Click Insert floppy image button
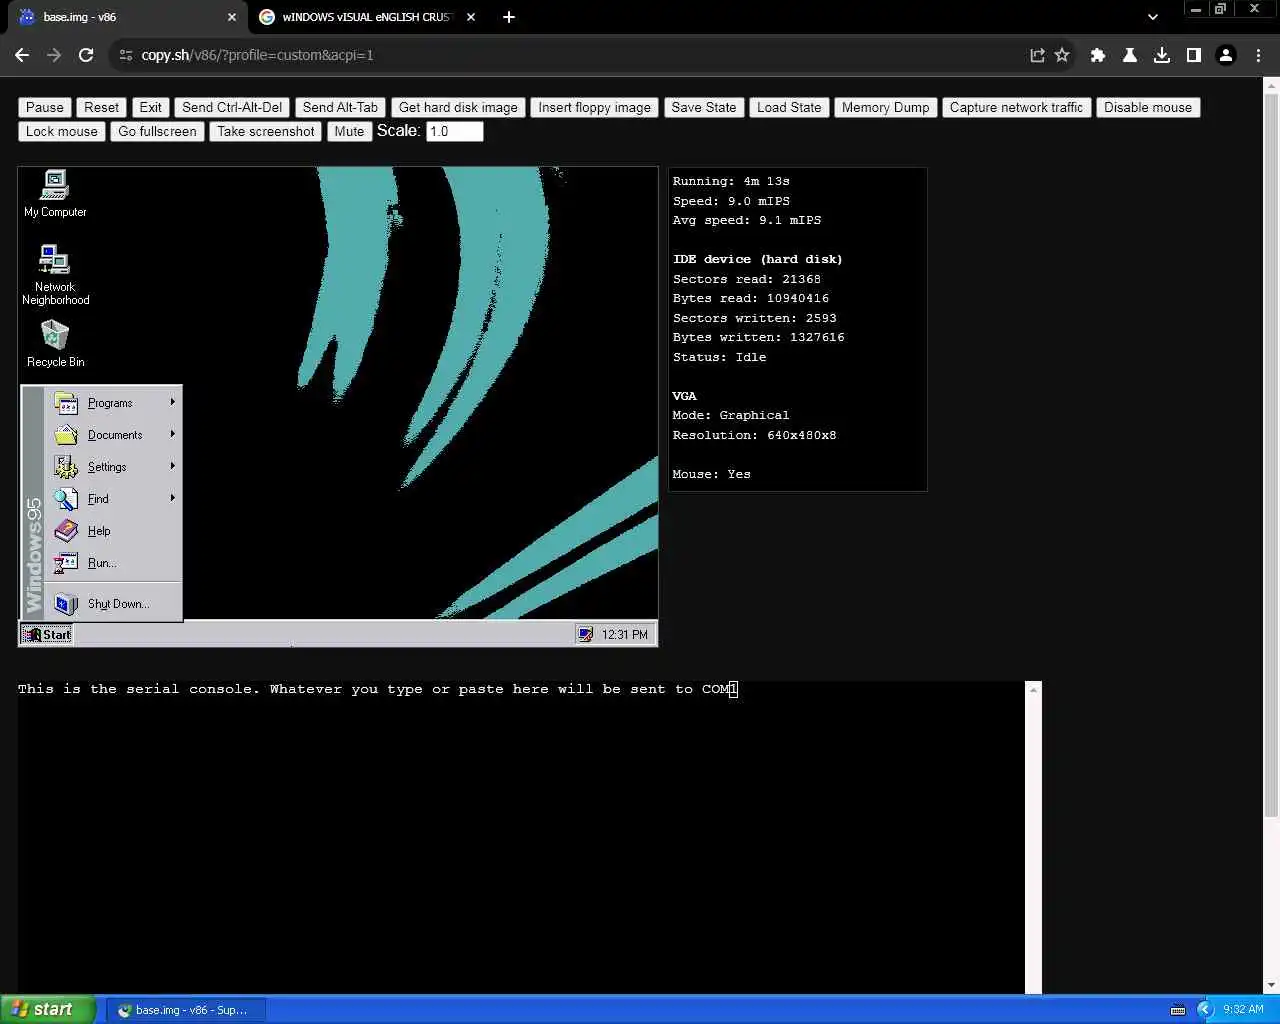The height and width of the screenshot is (1024, 1280). 594,107
